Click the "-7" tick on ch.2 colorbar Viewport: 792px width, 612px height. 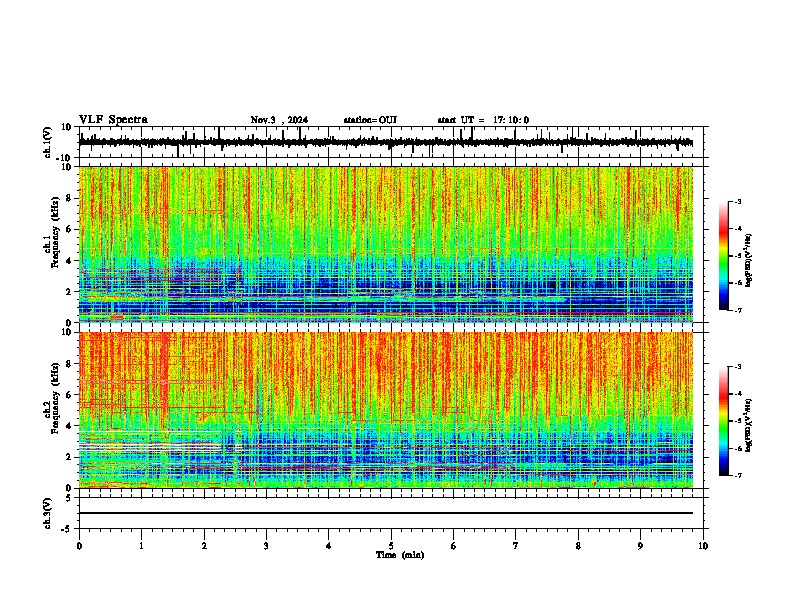737,476
